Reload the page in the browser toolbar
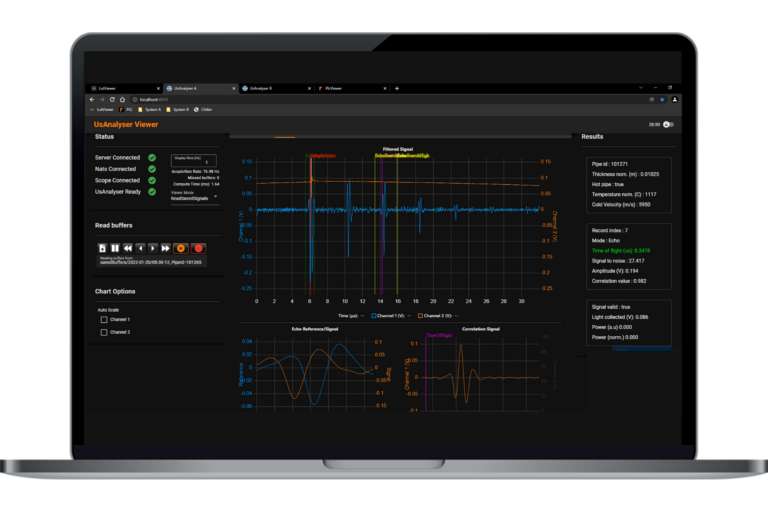Screen dimensions: 768x512 point(112,99)
